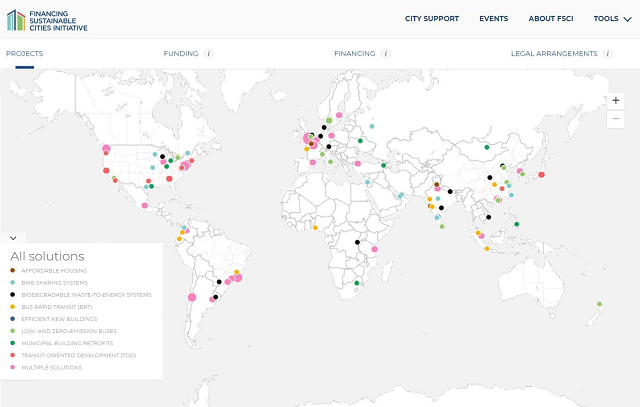
Task: Show info icon next to Financing
Action: (x=386, y=53)
